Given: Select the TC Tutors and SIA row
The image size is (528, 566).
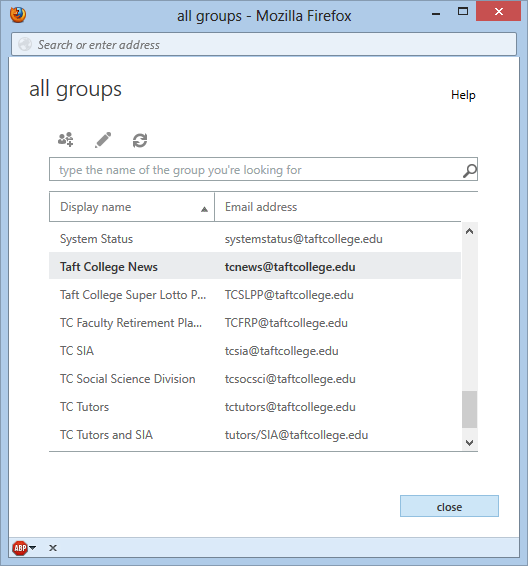Looking at the screenshot, I should (255, 435).
